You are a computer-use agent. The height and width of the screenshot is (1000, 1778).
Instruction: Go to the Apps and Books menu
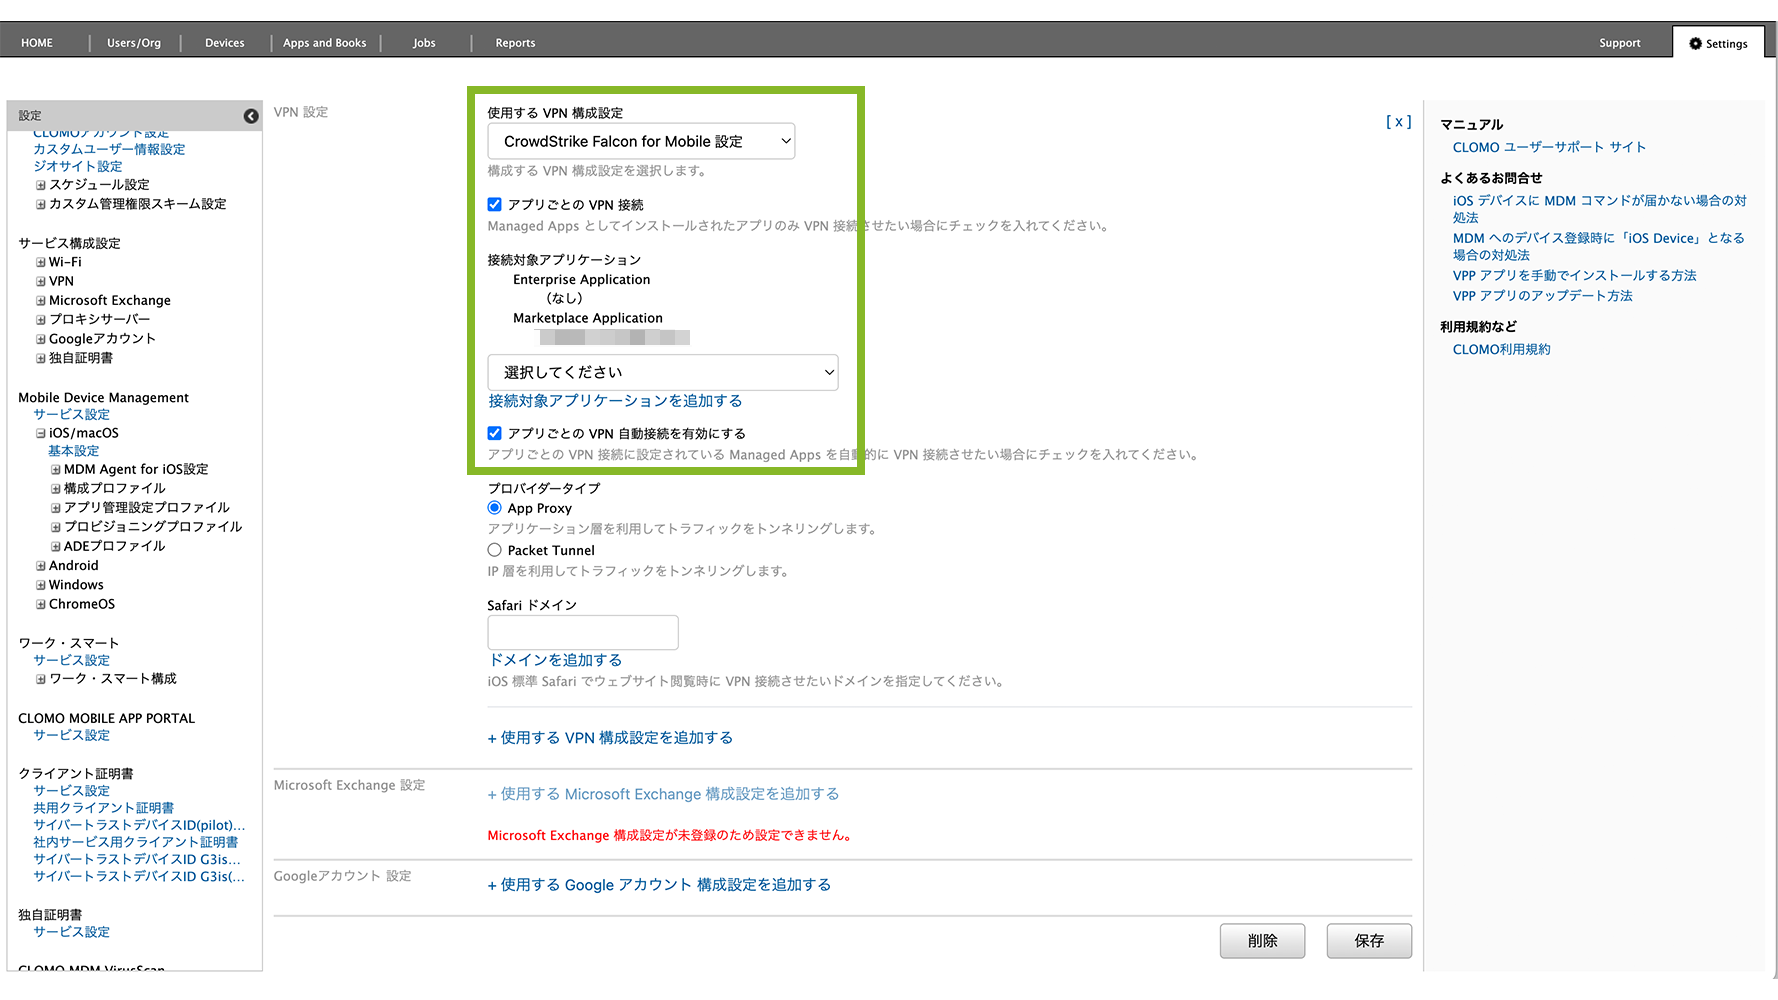point(324,43)
